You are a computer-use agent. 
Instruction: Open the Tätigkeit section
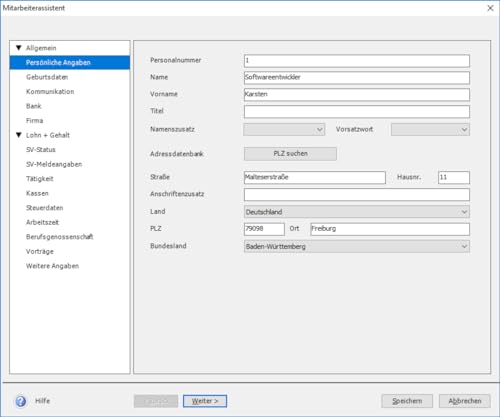coord(40,179)
